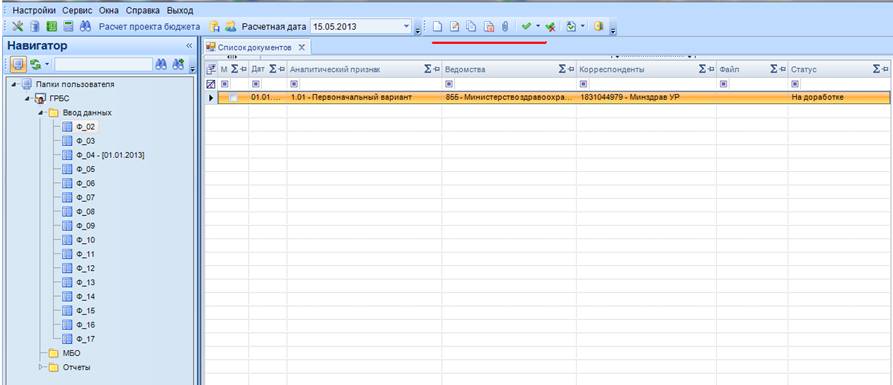Open the Справка menu
This screenshot has width=893, height=385.
142,11
